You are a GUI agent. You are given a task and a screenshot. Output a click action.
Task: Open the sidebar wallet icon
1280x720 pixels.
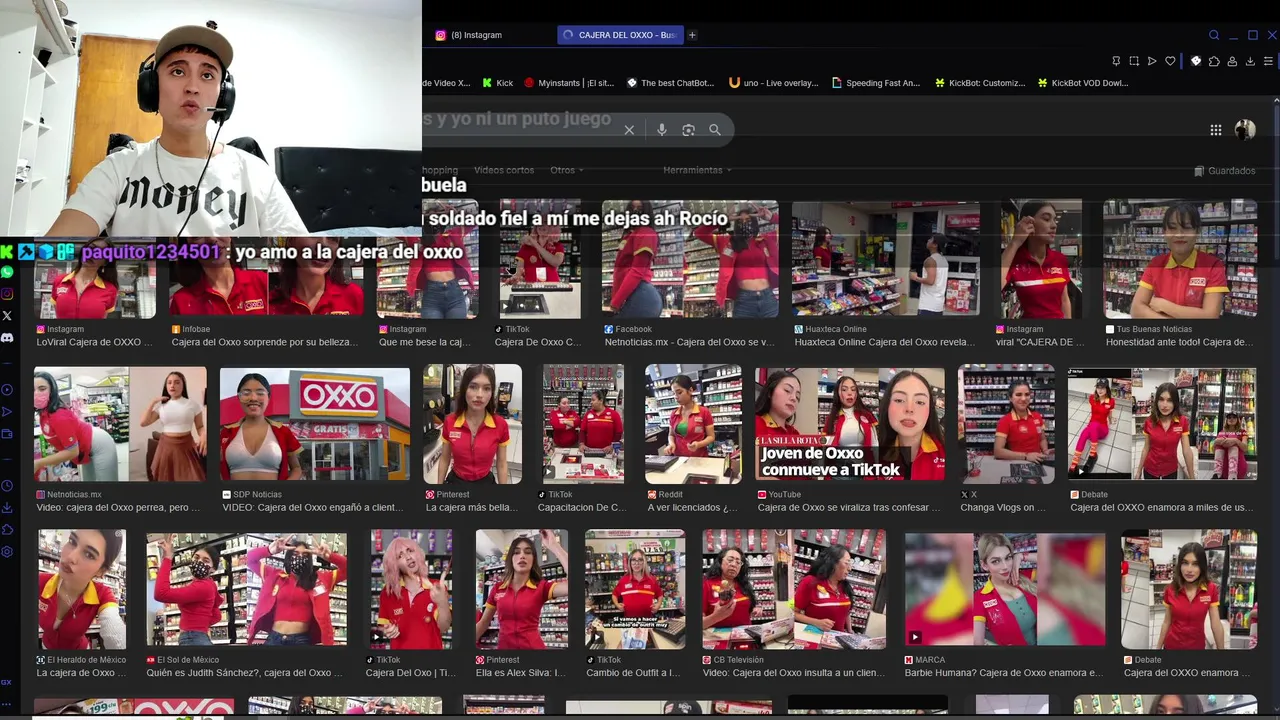pyautogui.click(x=7, y=434)
